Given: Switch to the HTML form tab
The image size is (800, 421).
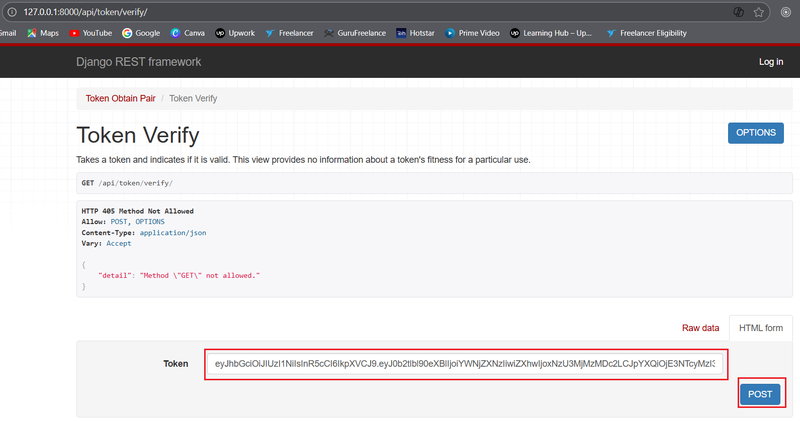Looking at the screenshot, I should pos(761,328).
